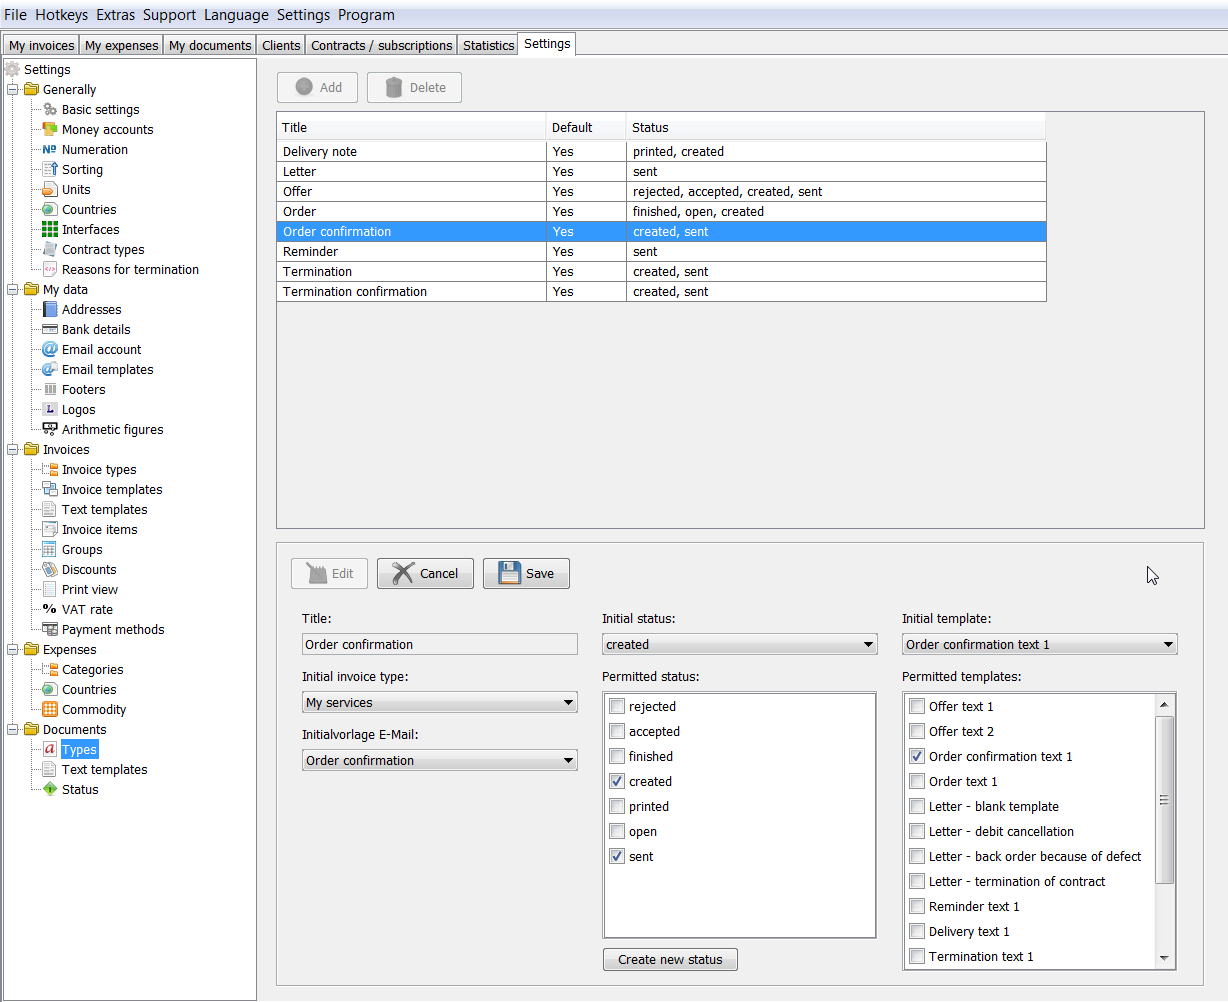The height and width of the screenshot is (1002, 1228).
Task: Enable the 'printed' permitted status checkbox
Action: pyautogui.click(x=617, y=807)
